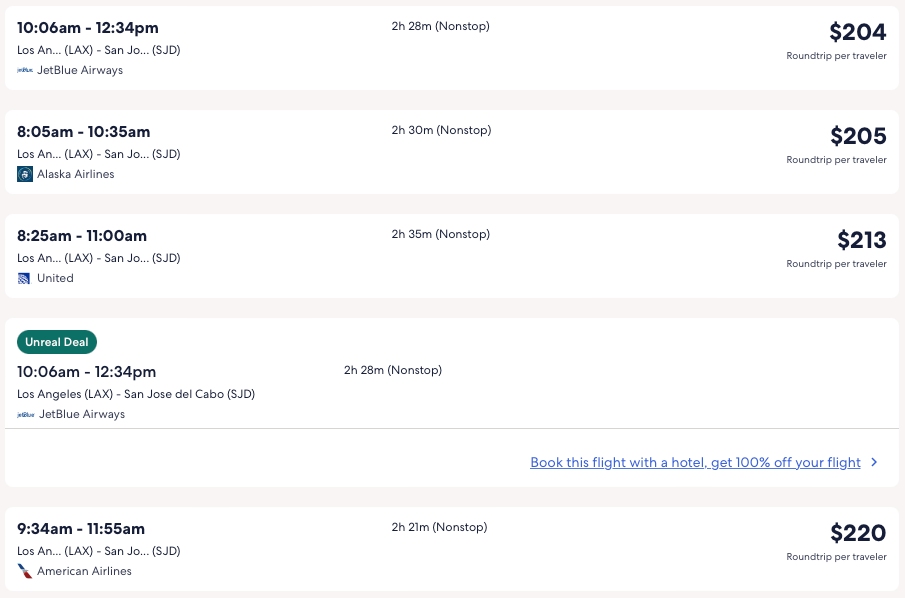Click the JetBlue logo in the $204 flight
Screen dimensions: 905x598
click(25, 70)
